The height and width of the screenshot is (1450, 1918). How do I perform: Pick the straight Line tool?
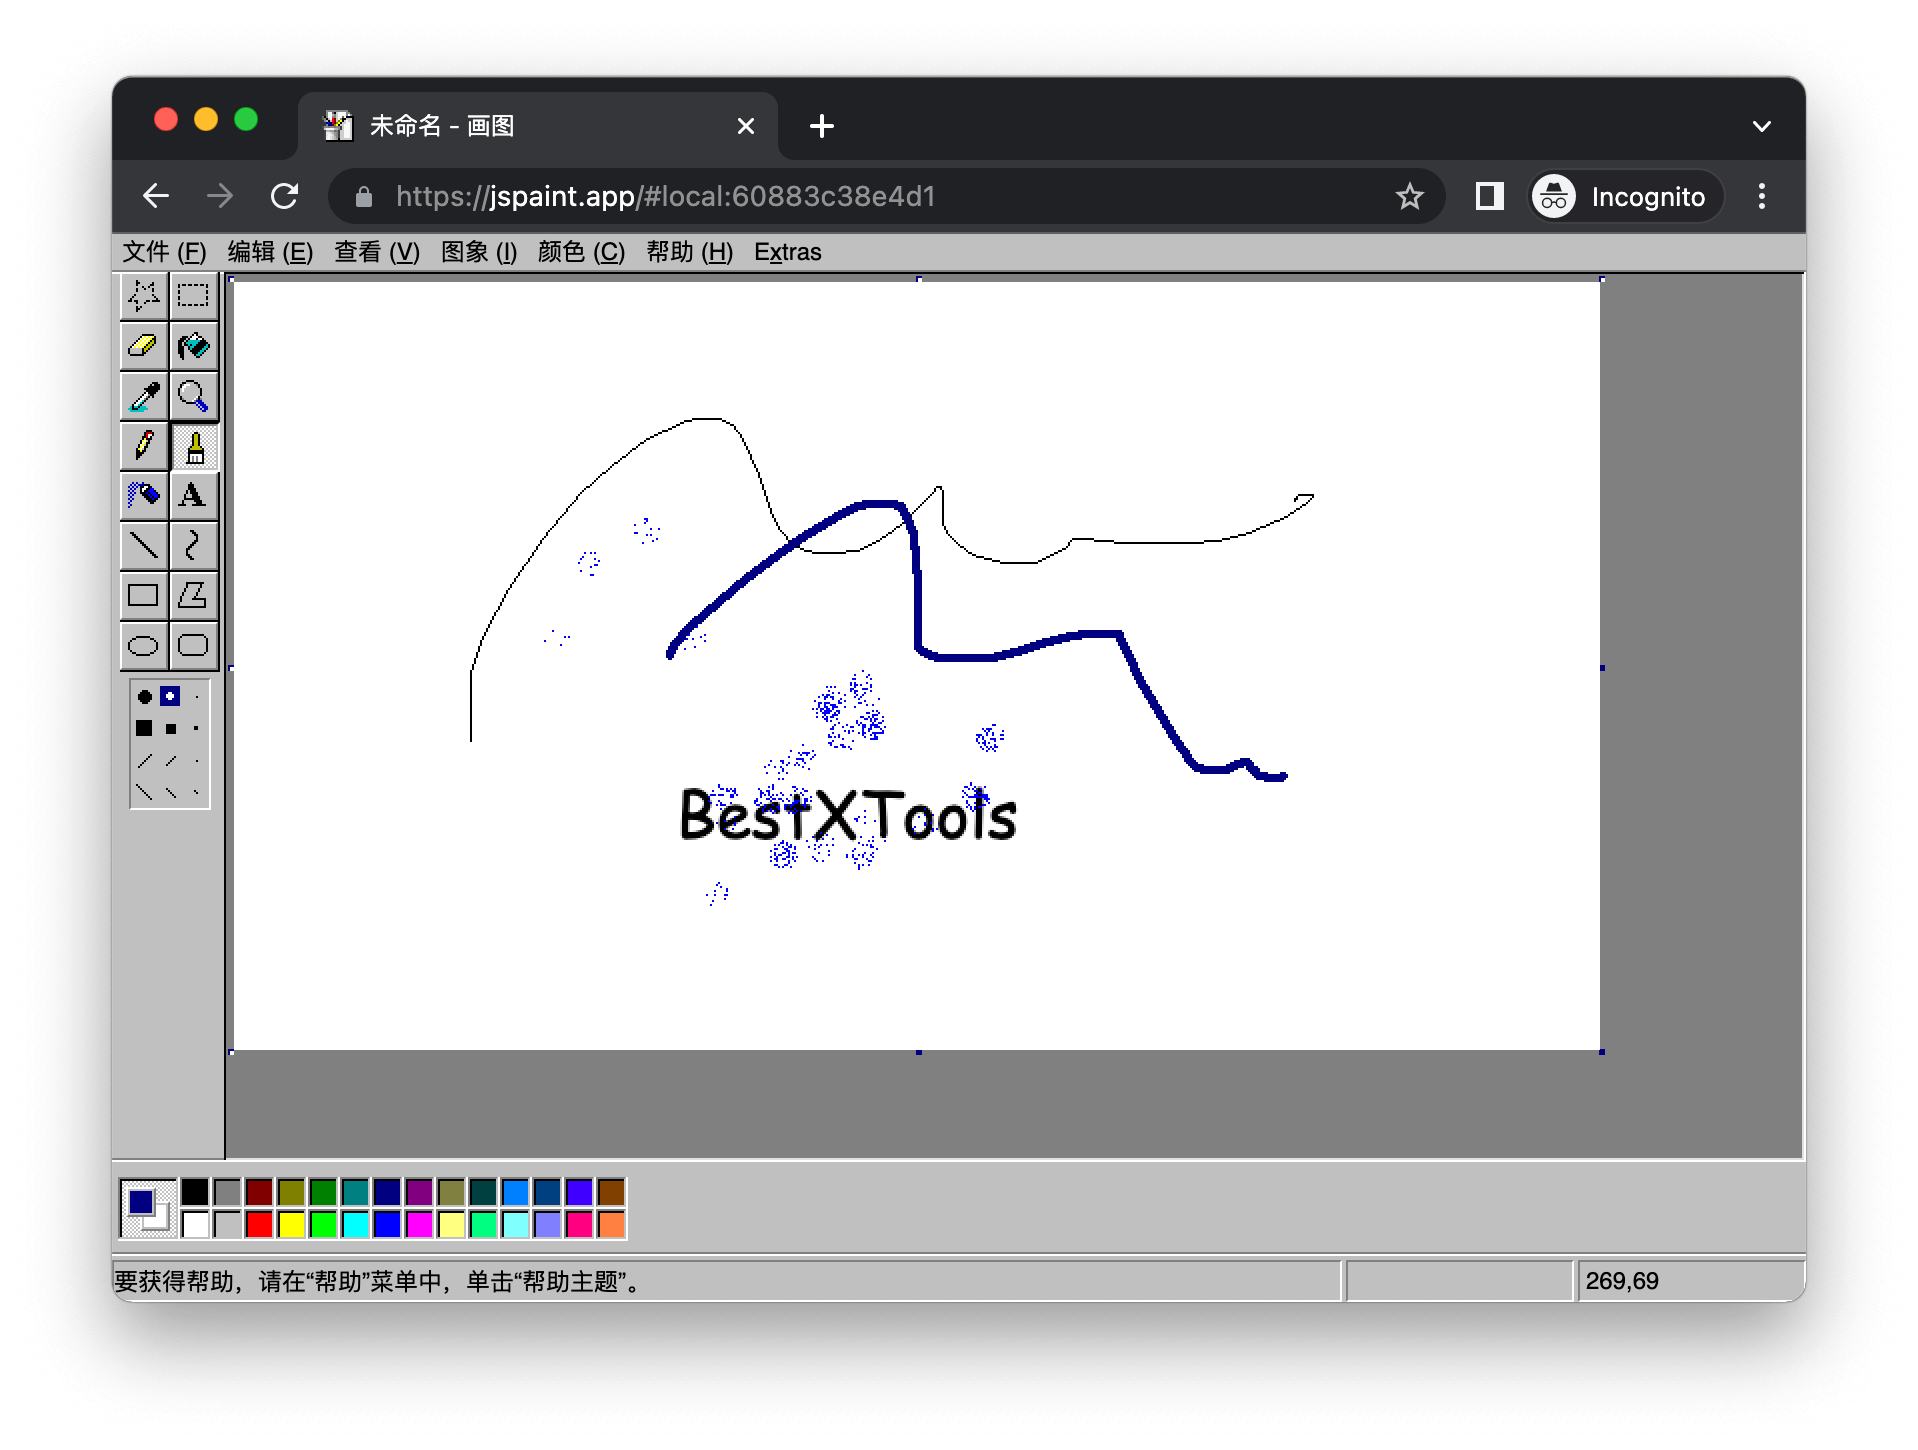click(144, 546)
